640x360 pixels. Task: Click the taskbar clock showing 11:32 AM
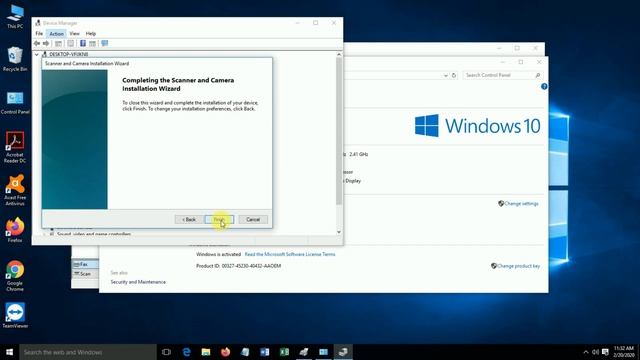(624, 351)
